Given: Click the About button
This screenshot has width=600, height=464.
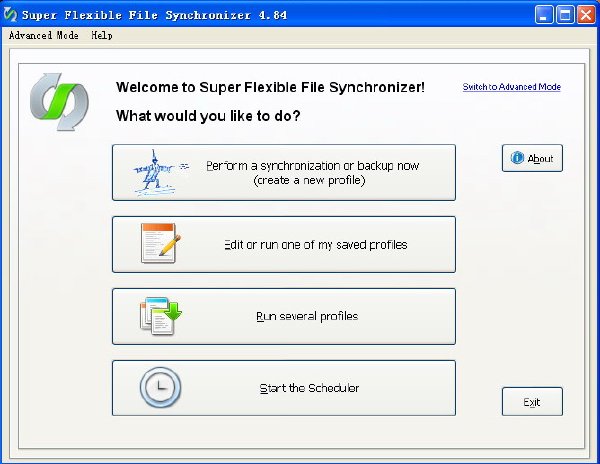Looking at the screenshot, I should pos(532,158).
